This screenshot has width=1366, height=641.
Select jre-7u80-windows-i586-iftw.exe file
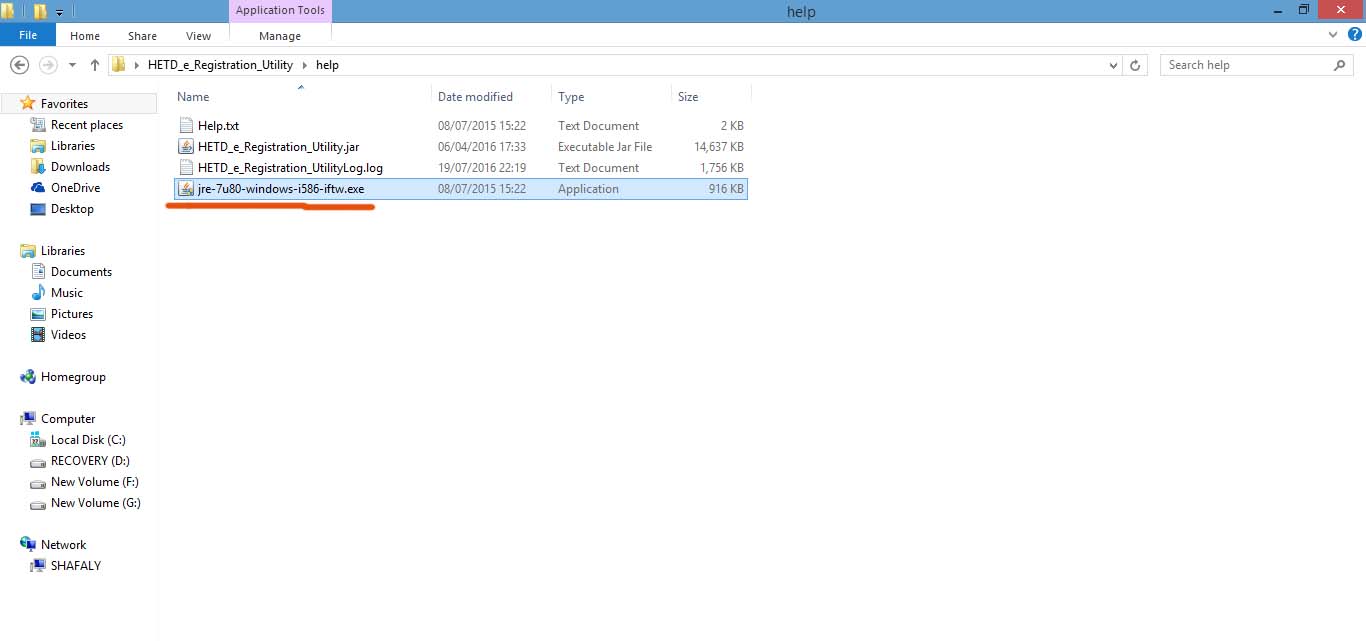click(x=281, y=189)
